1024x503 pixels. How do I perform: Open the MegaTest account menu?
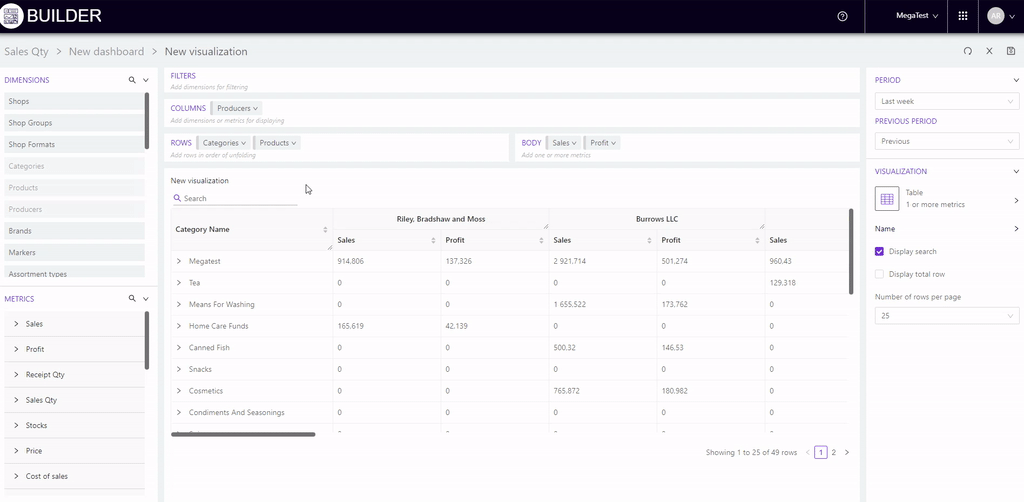point(918,16)
